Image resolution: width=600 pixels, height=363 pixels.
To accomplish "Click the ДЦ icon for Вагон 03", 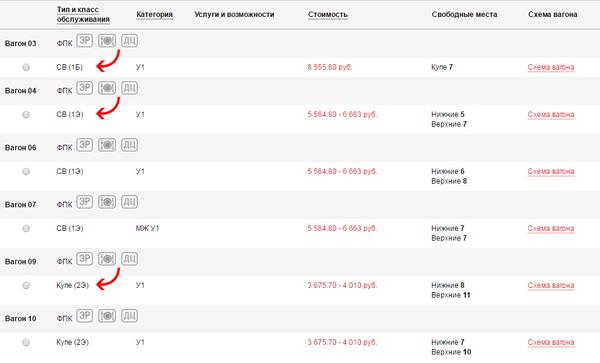I will pos(129,40).
